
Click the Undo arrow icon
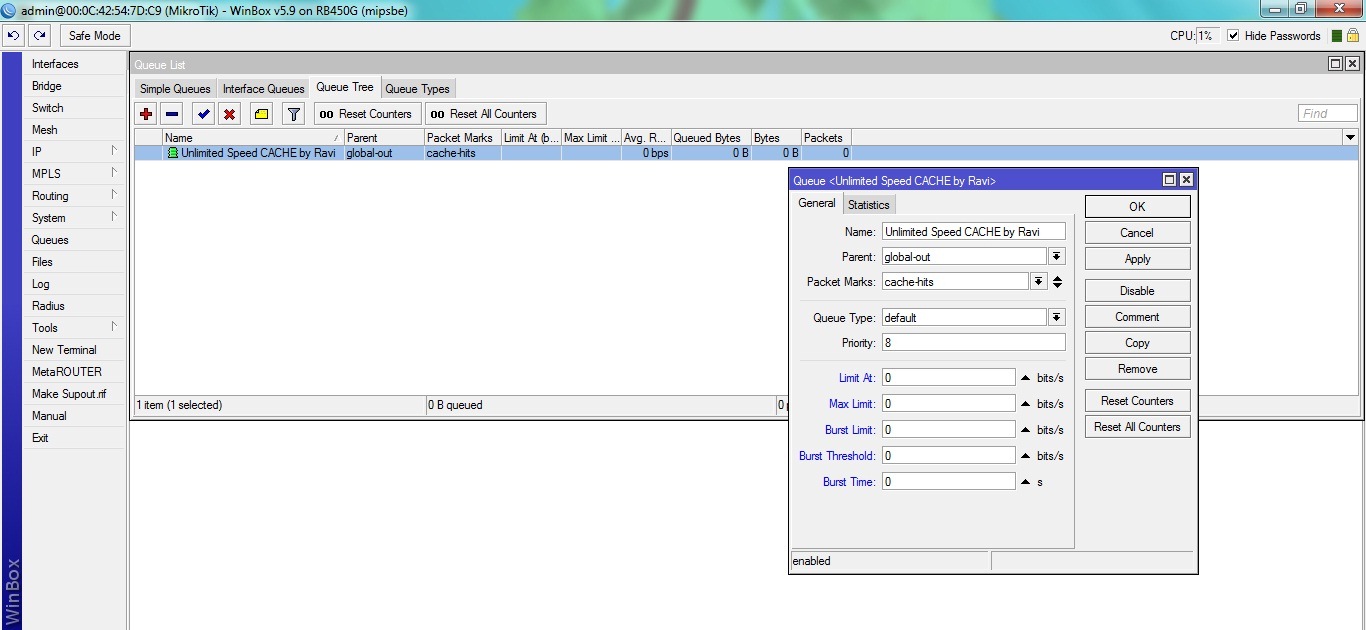[13, 35]
